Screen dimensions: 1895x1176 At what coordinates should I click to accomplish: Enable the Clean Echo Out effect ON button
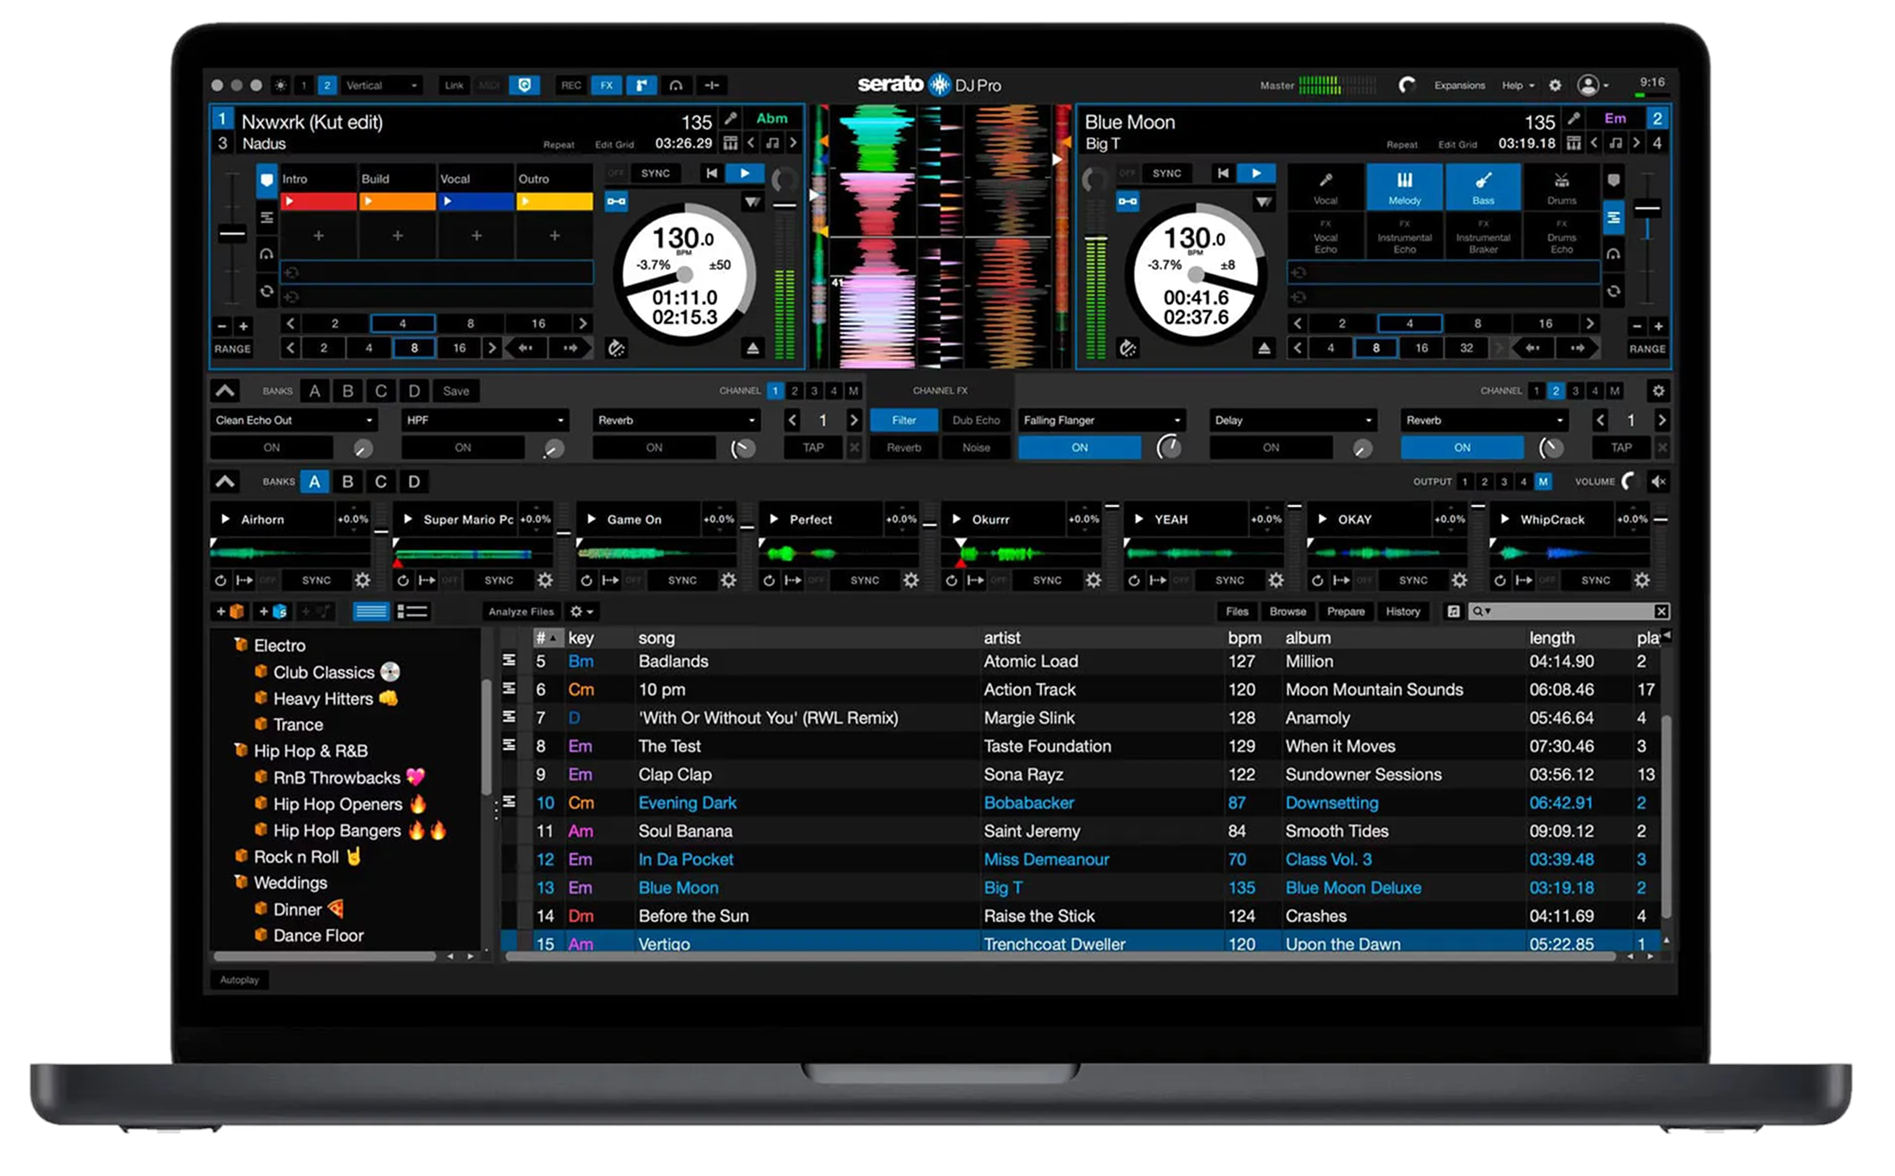[272, 448]
